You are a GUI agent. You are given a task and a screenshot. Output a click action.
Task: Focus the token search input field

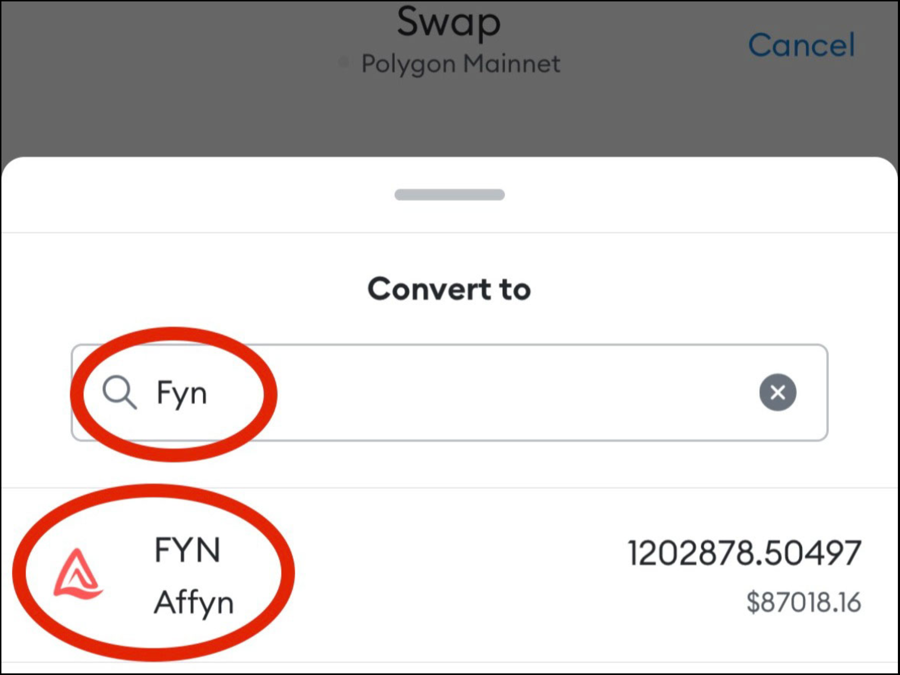pos(448,393)
